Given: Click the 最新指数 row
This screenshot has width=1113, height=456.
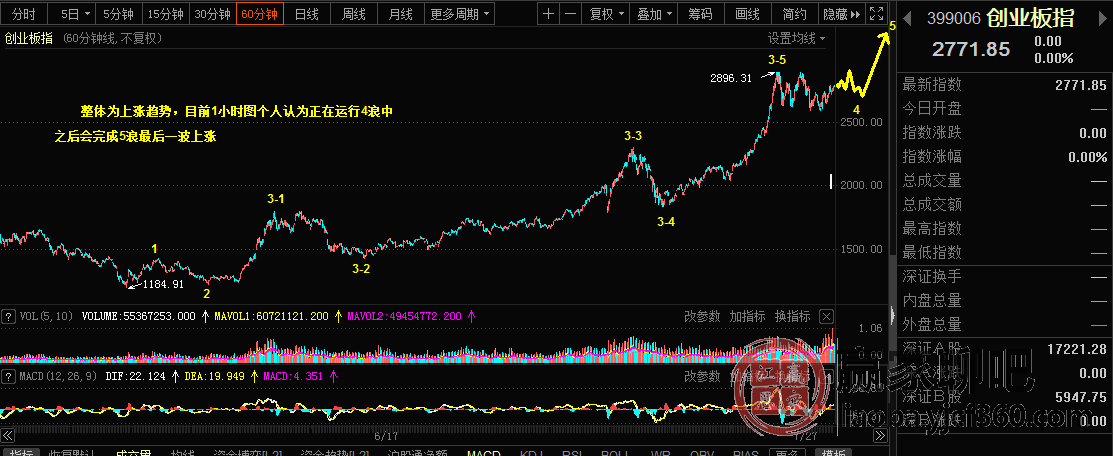Looking at the screenshot, I should click(x=1004, y=85).
